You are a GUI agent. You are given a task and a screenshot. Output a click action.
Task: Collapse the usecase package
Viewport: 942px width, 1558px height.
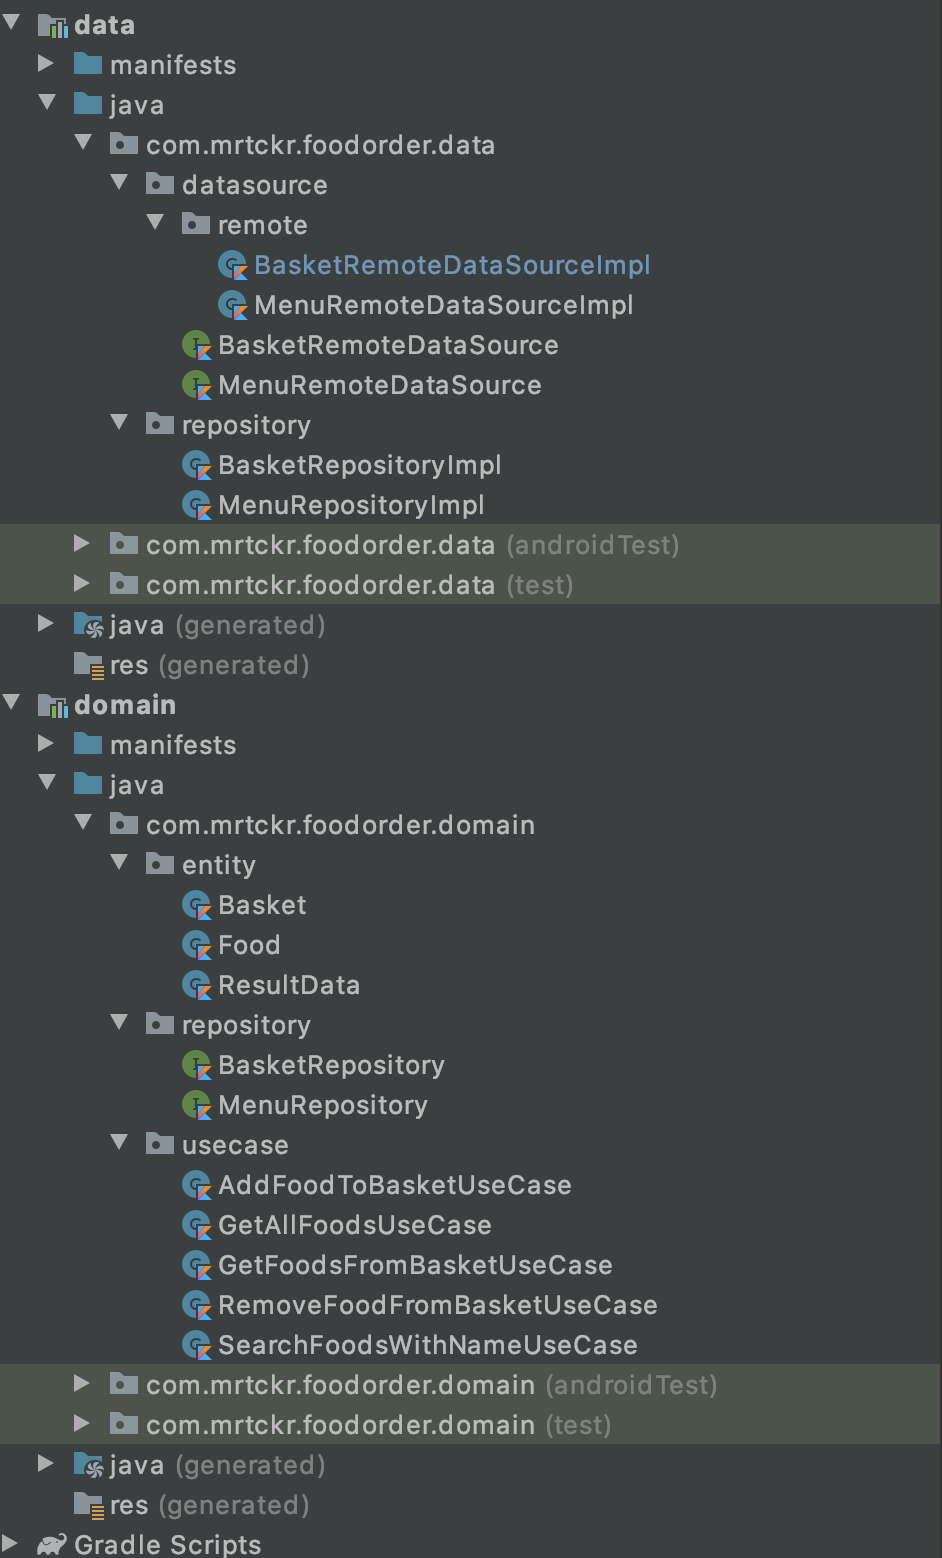point(120,1143)
